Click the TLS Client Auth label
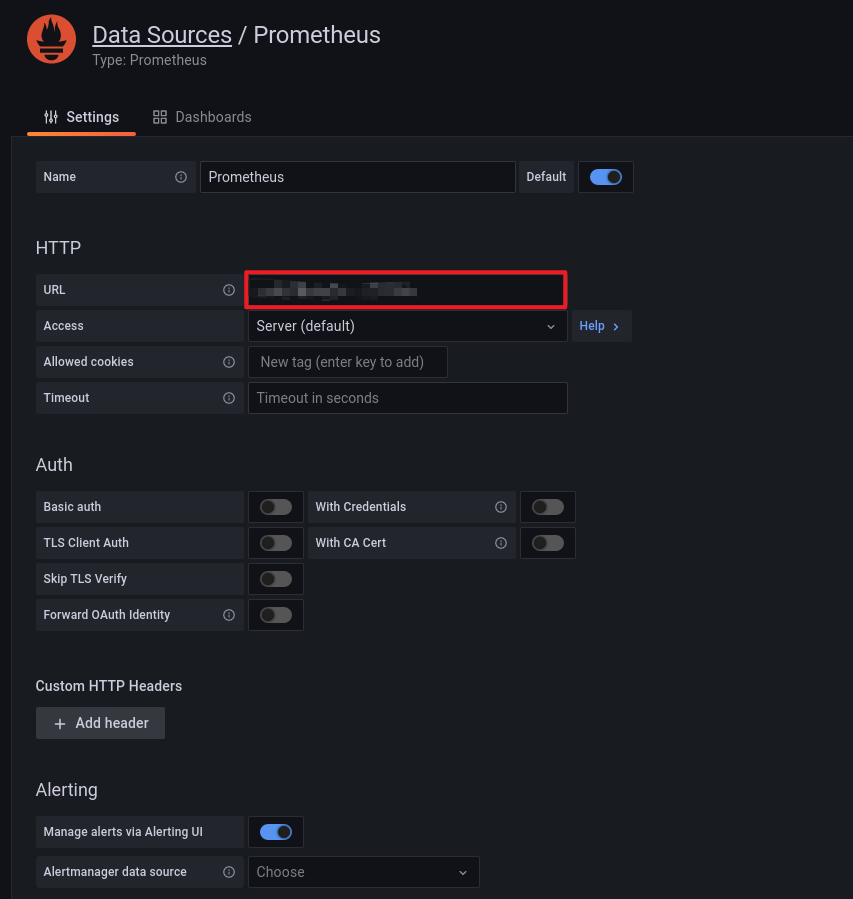The height and width of the screenshot is (899, 853). (86, 542)
